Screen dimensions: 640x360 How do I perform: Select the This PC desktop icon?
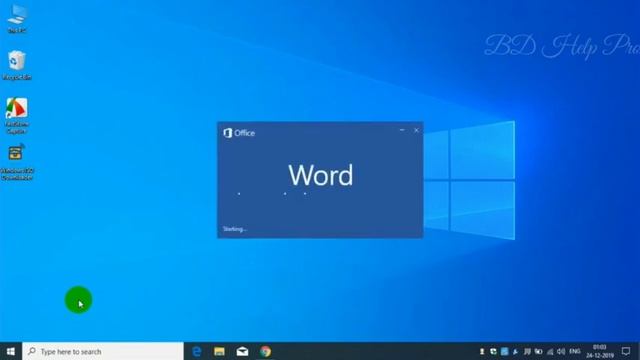click(x=17, y=18)
